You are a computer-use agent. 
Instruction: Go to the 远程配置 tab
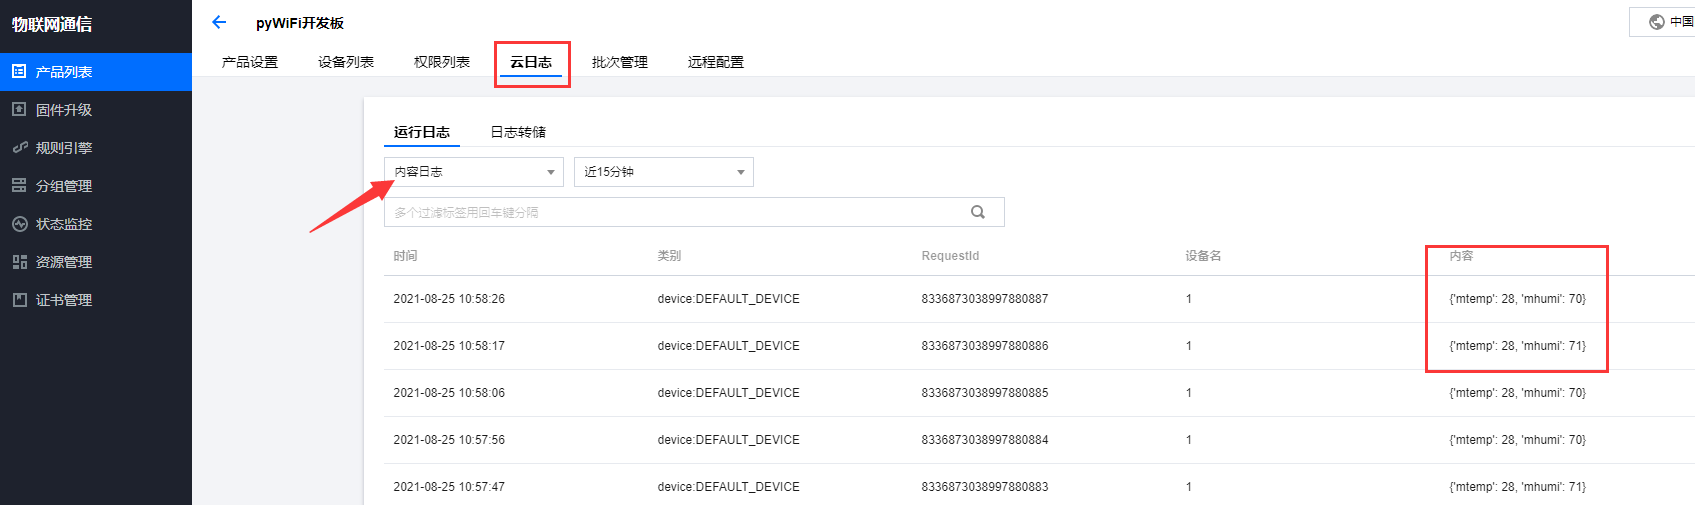click(x=716, y=62)
